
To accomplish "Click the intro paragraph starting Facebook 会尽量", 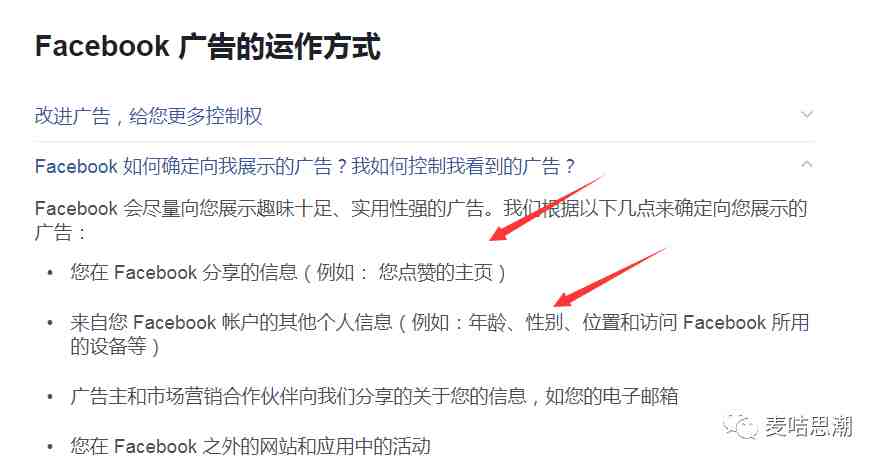I will click(x=421, y=220).
